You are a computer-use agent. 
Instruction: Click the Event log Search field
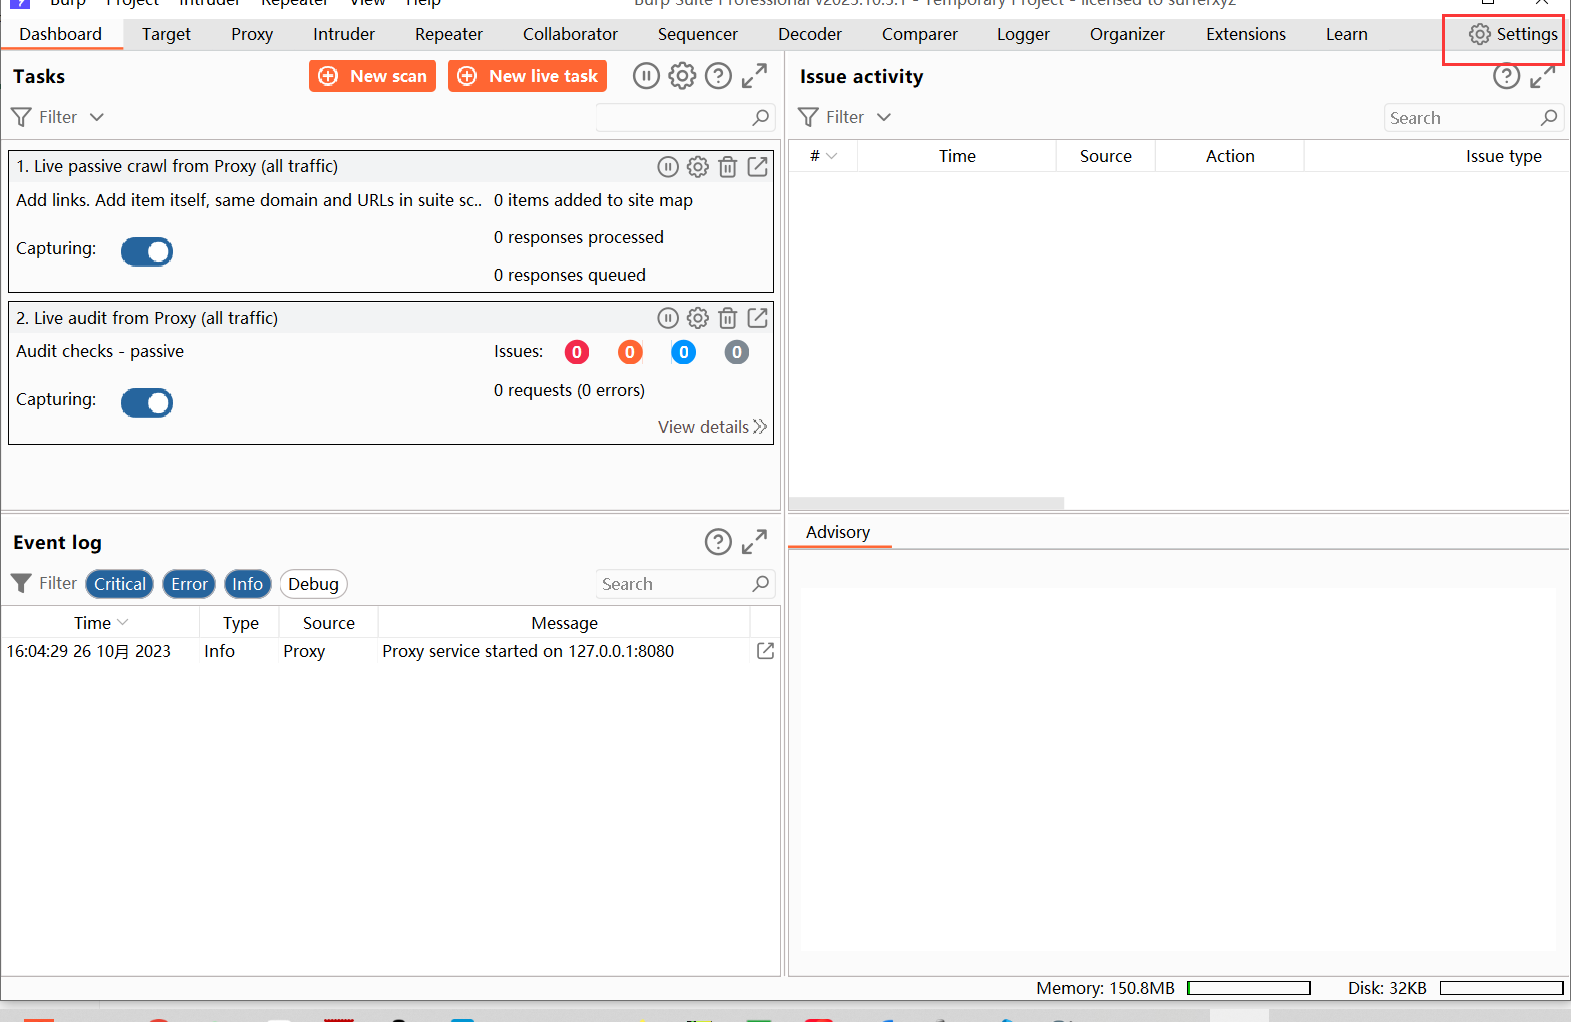coord(685,584)
